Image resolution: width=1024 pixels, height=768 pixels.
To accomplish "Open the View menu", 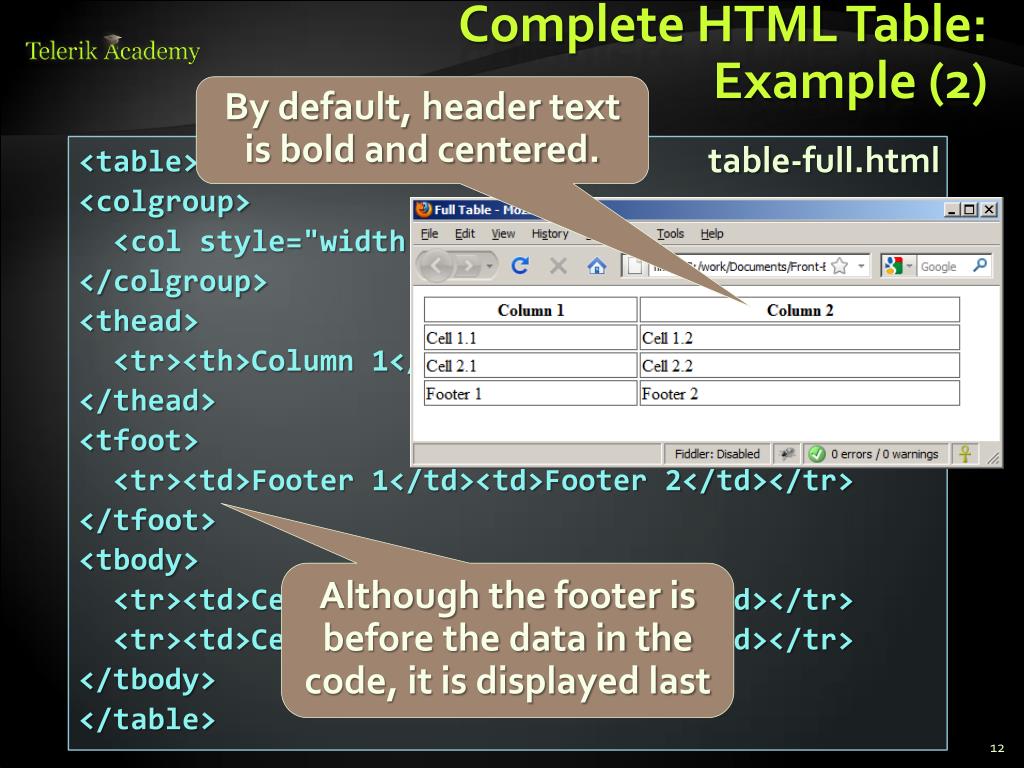I will (x=503, y=234).
